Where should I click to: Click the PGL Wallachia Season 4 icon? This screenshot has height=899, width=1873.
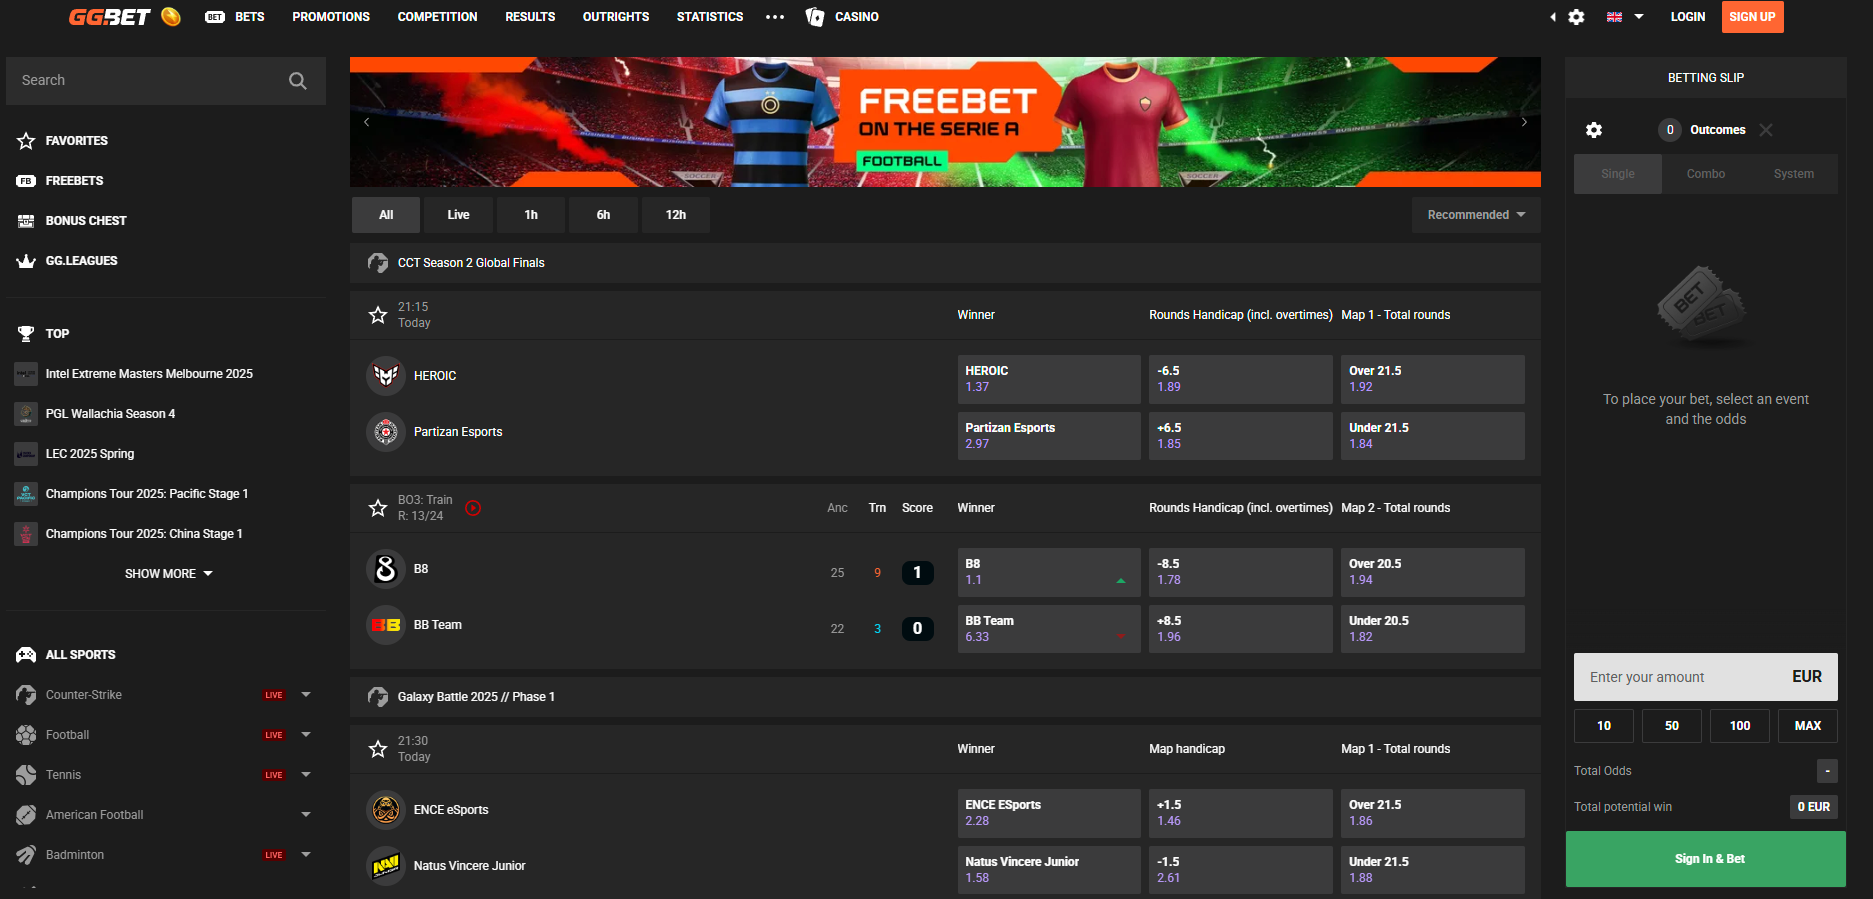26,414
